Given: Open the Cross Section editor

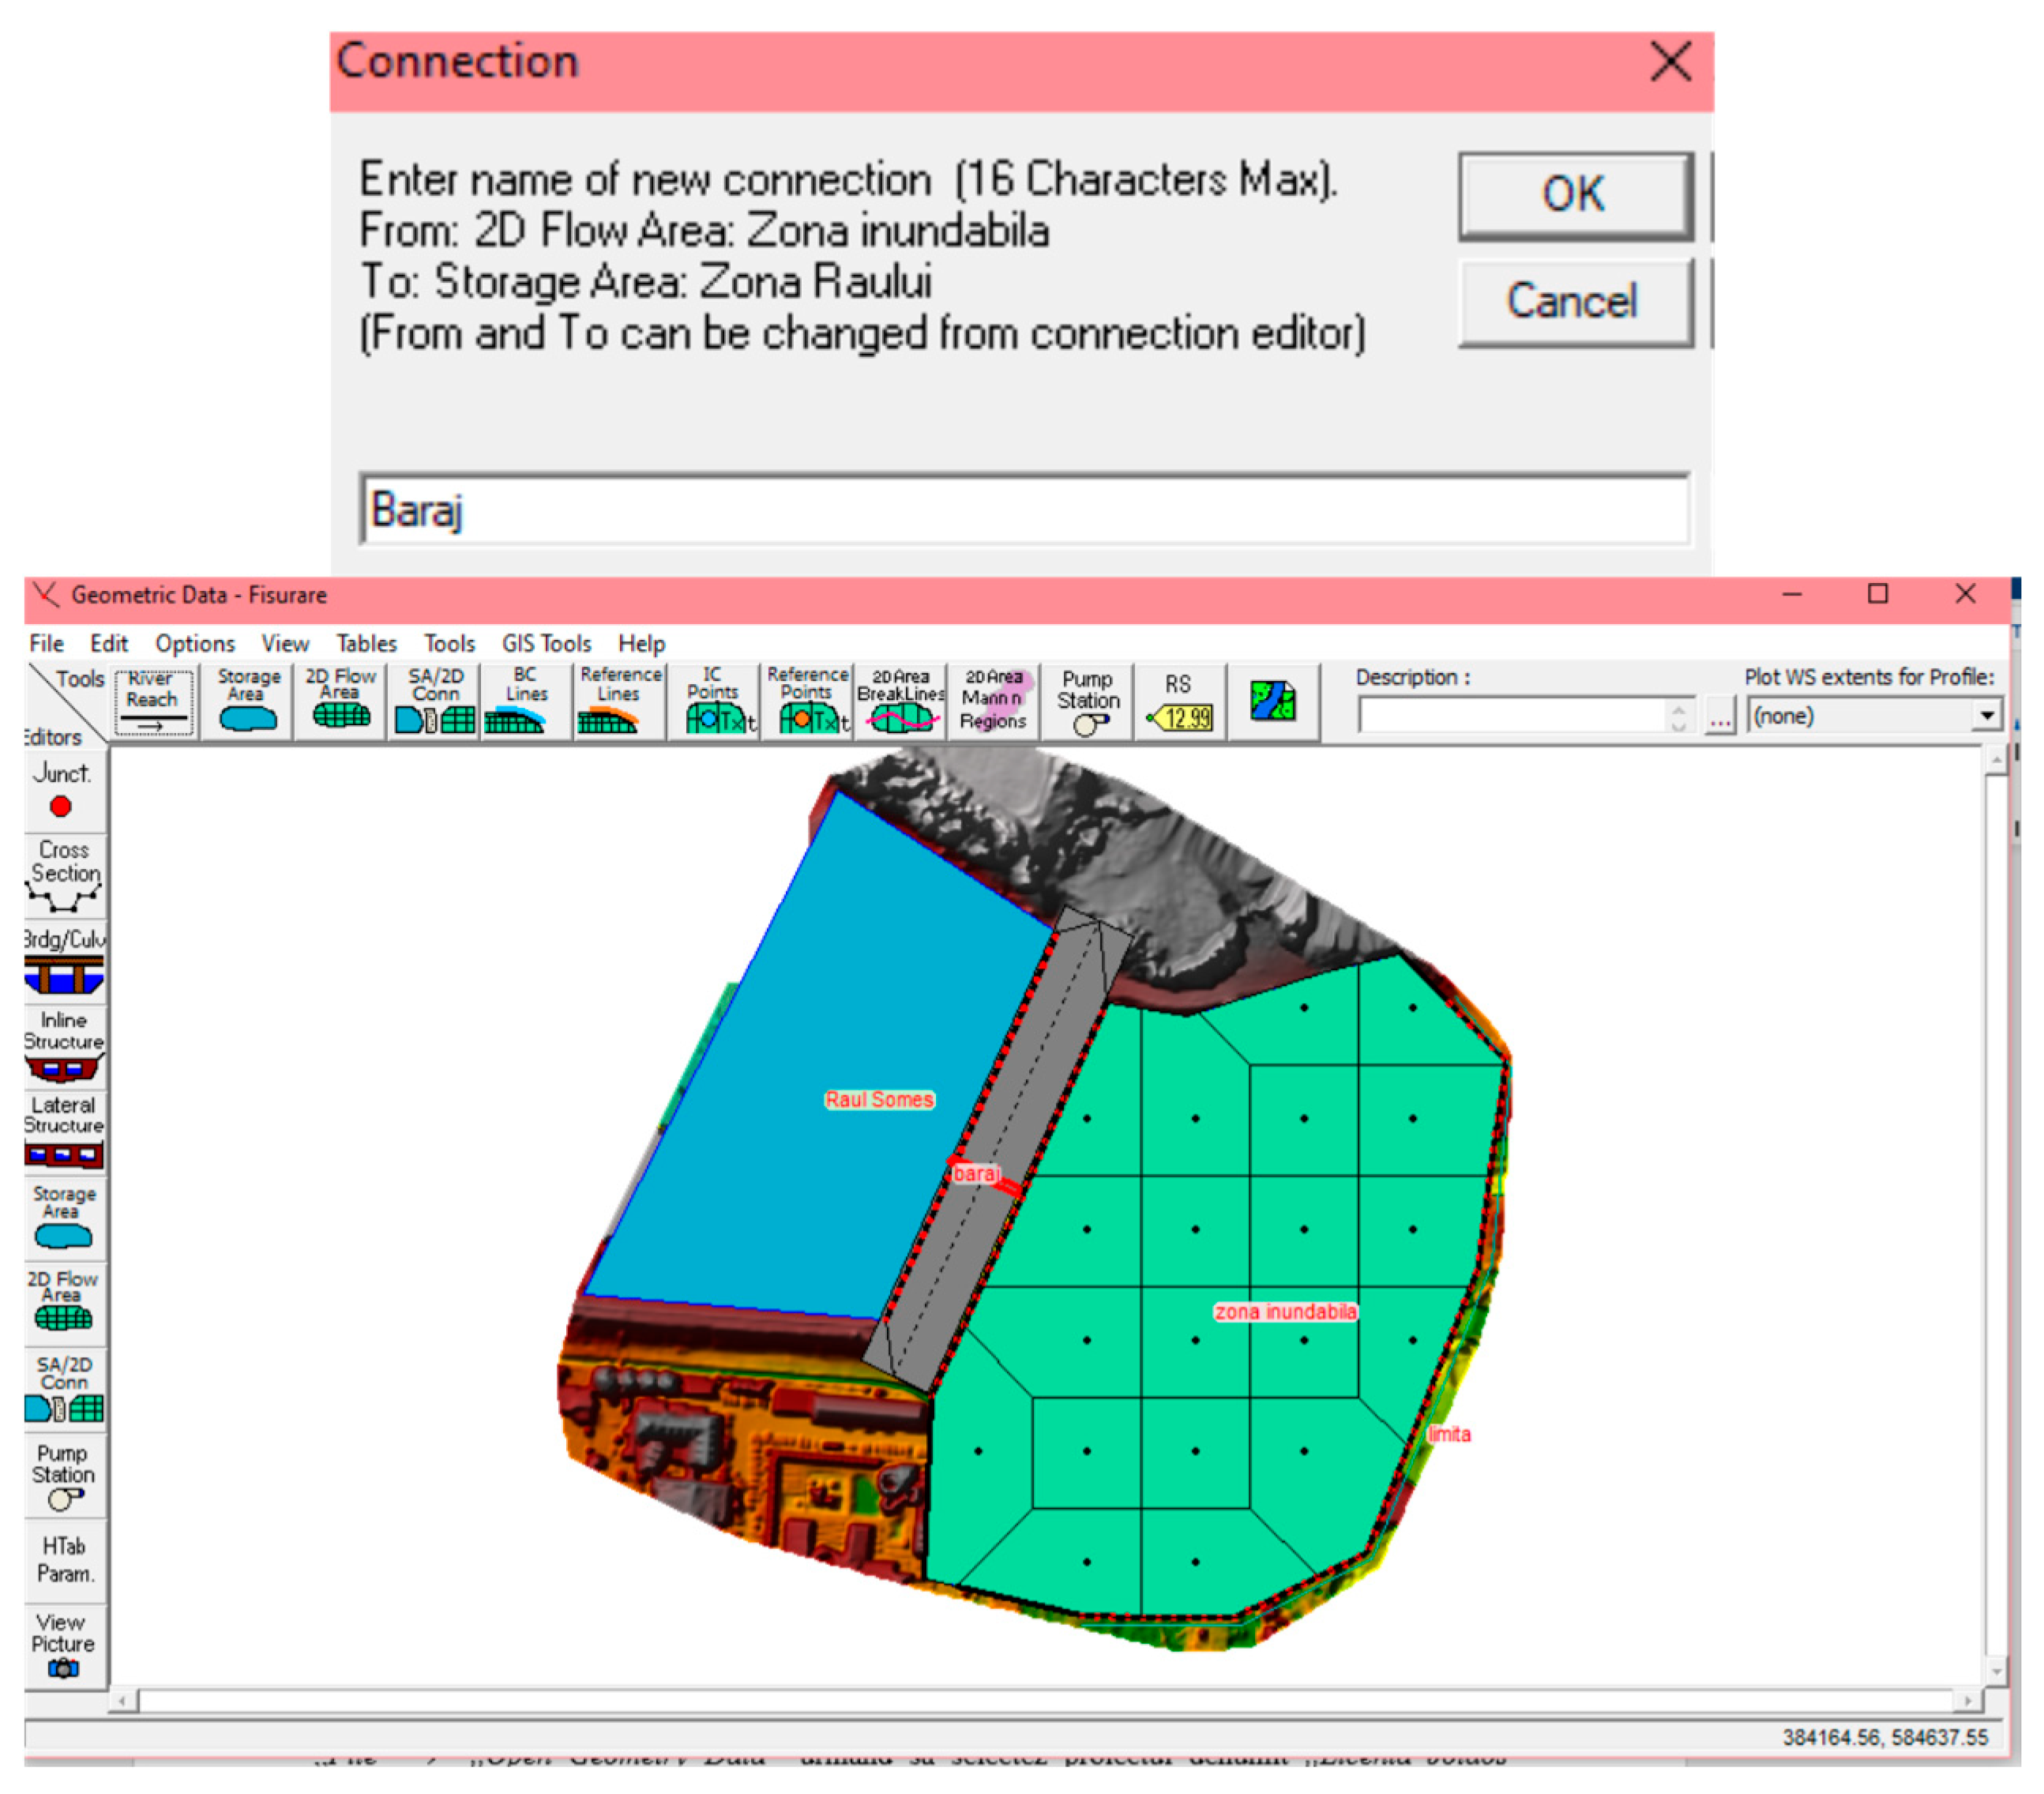Looking at the screenshot, I should 65,875.
